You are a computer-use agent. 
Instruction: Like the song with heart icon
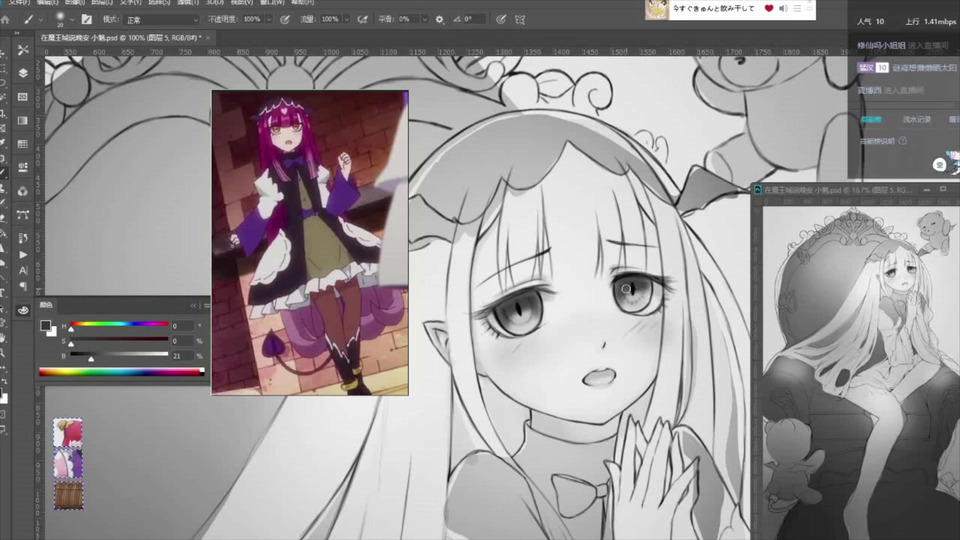click(x=768, y=9)
